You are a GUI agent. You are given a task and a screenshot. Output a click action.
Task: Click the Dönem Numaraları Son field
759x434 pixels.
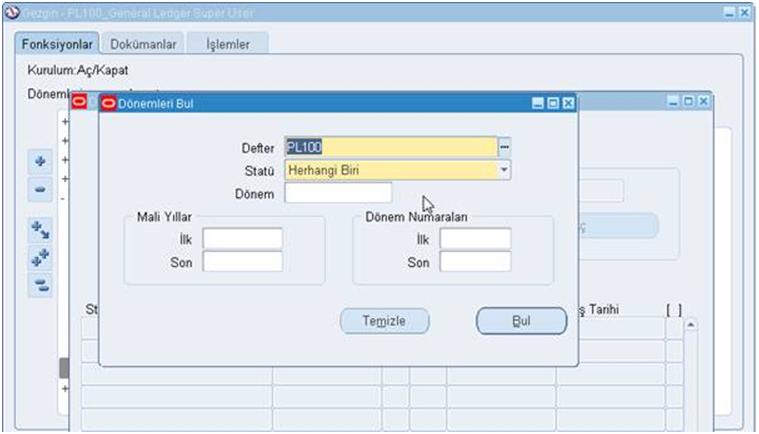pyautogui.click(x=475, y=262)
